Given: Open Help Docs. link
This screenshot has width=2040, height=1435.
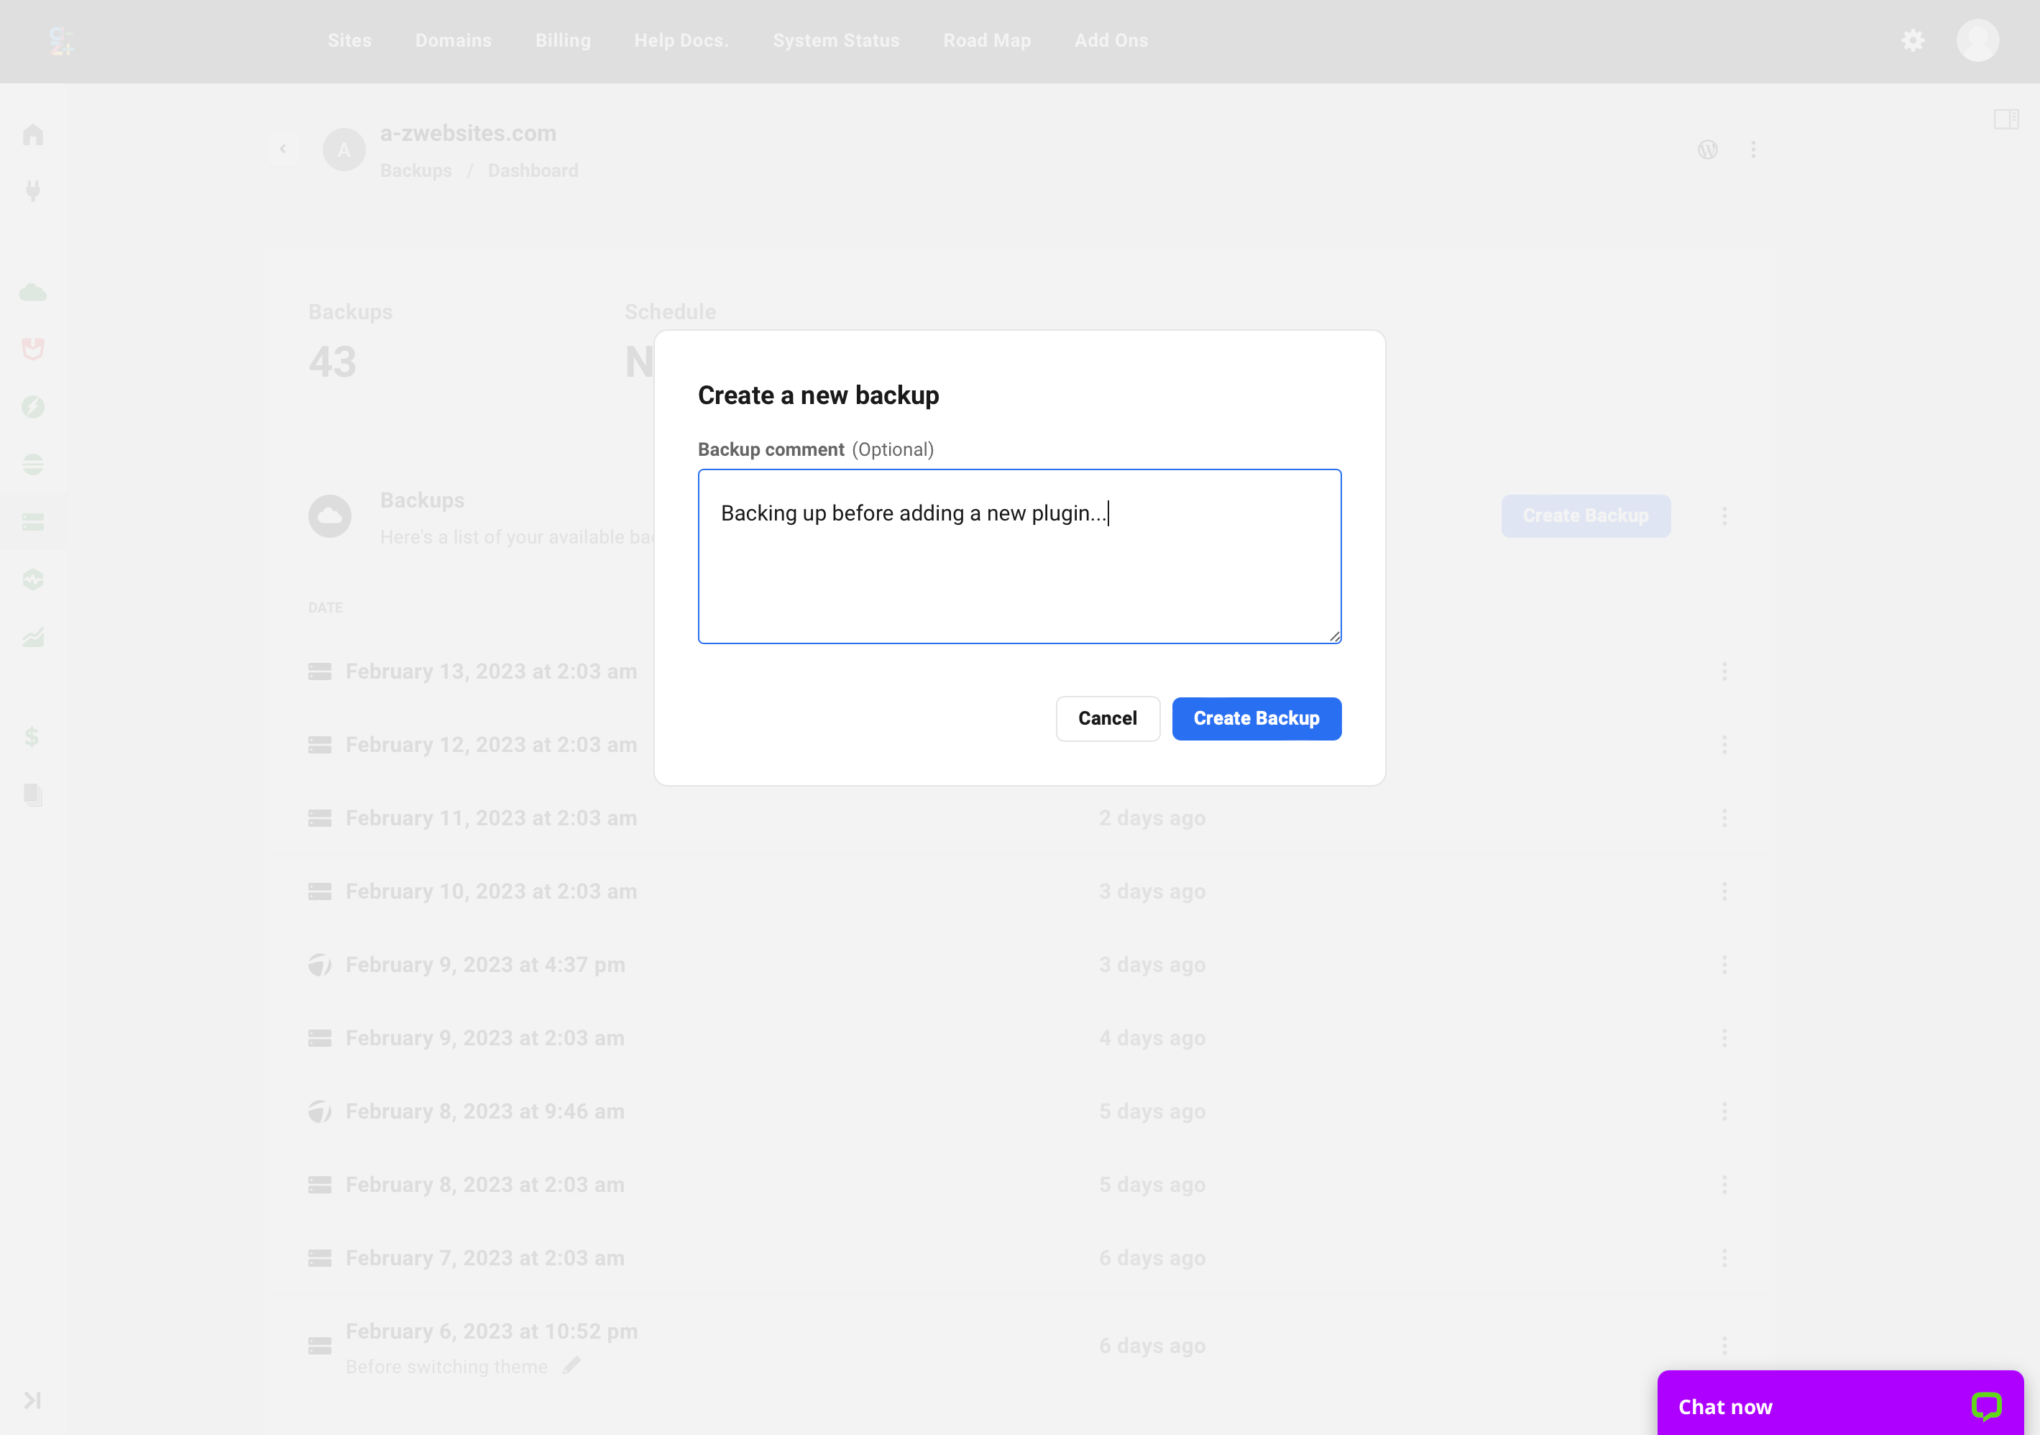Looking at the screenshot, I should pos(681,41).
